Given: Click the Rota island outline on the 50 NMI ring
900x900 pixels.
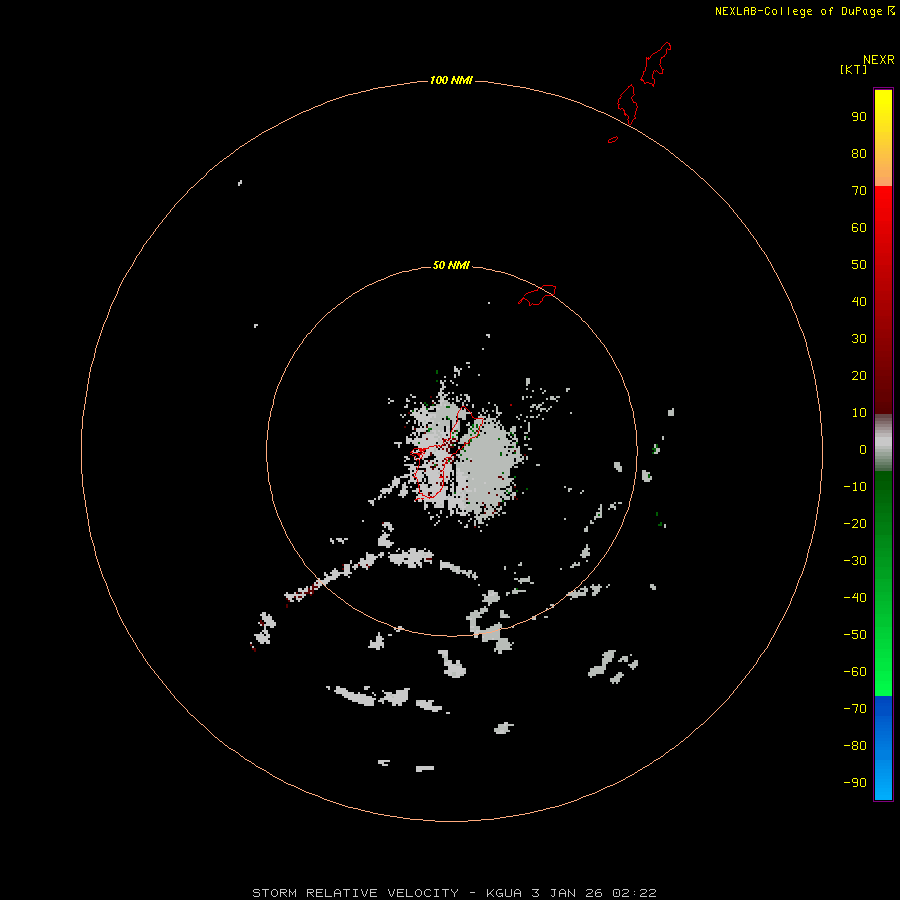Looking at the screenshot, I should (537, 295).
